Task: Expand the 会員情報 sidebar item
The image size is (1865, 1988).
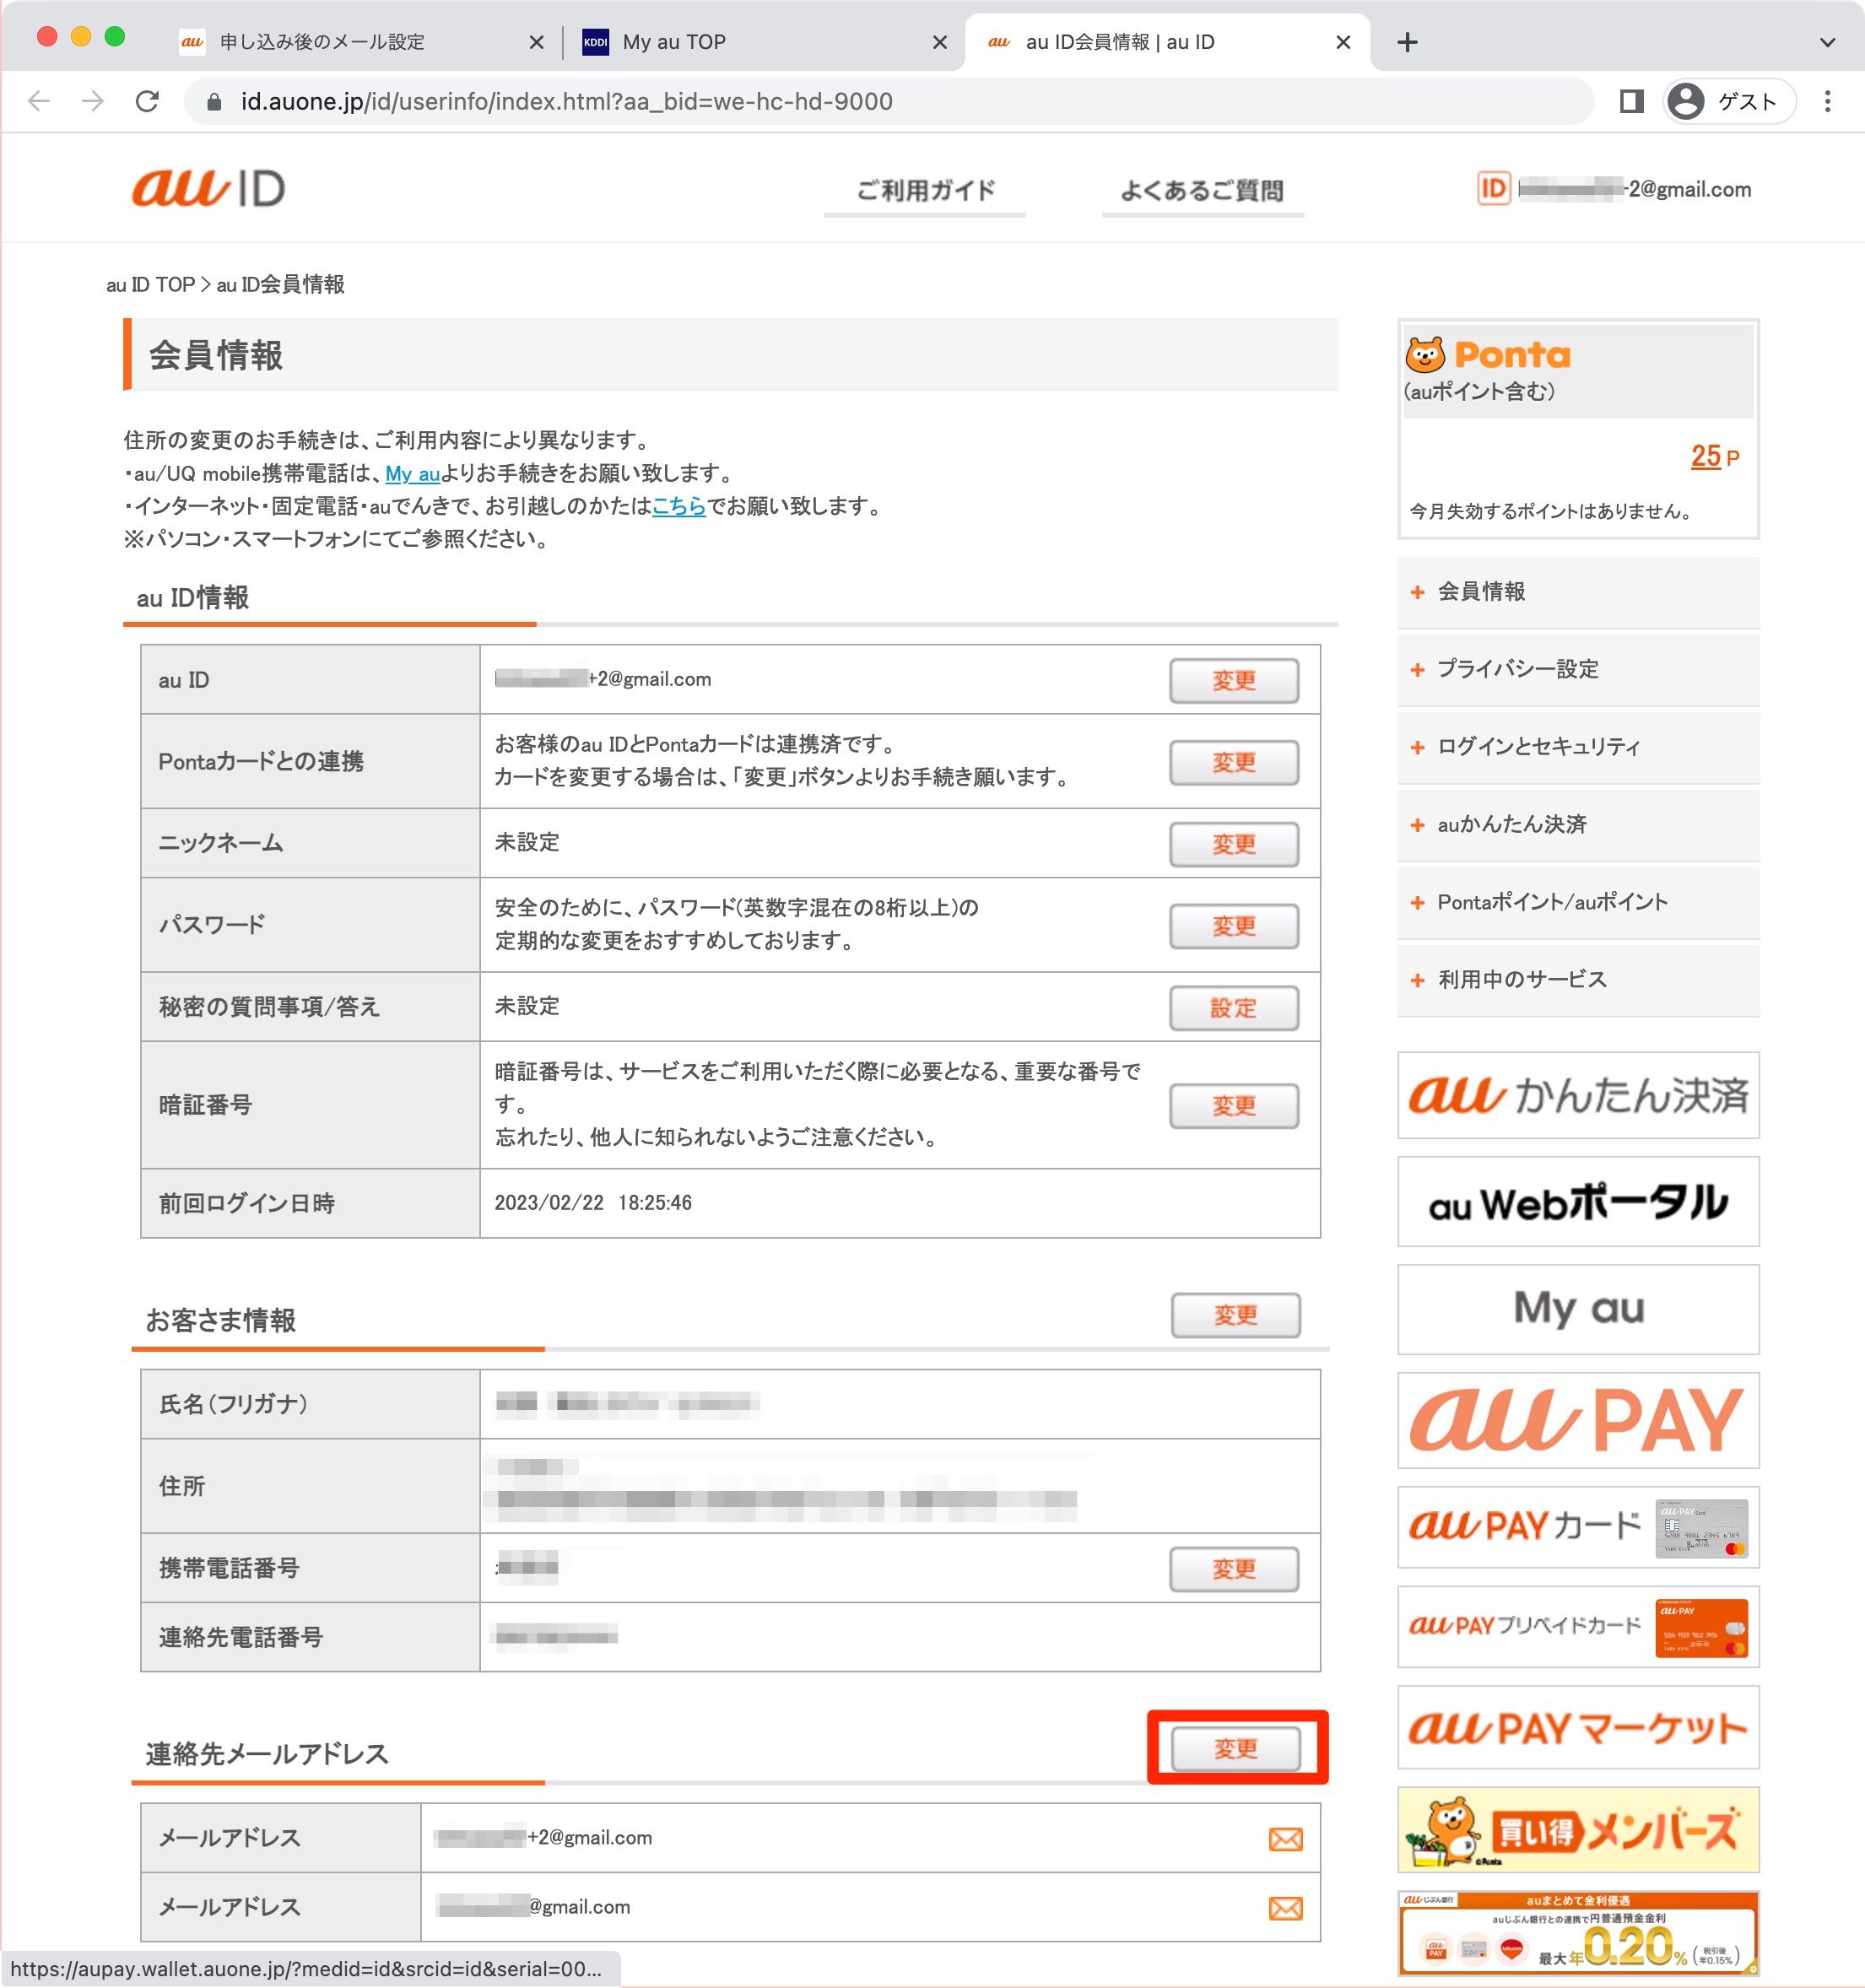Action: tap(1578, 592)
